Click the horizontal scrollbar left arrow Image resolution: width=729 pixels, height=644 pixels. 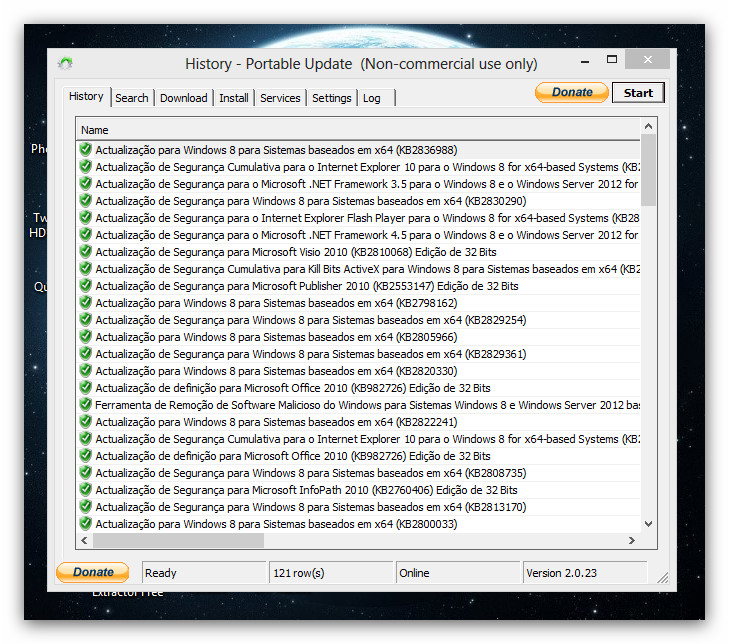[x=84, y=540]
